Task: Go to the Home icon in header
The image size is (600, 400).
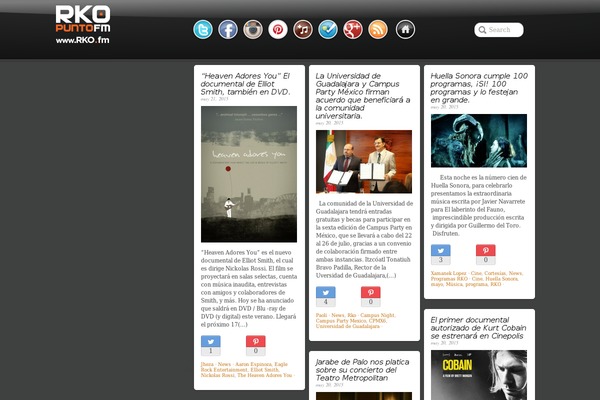Action: (405, 29)
